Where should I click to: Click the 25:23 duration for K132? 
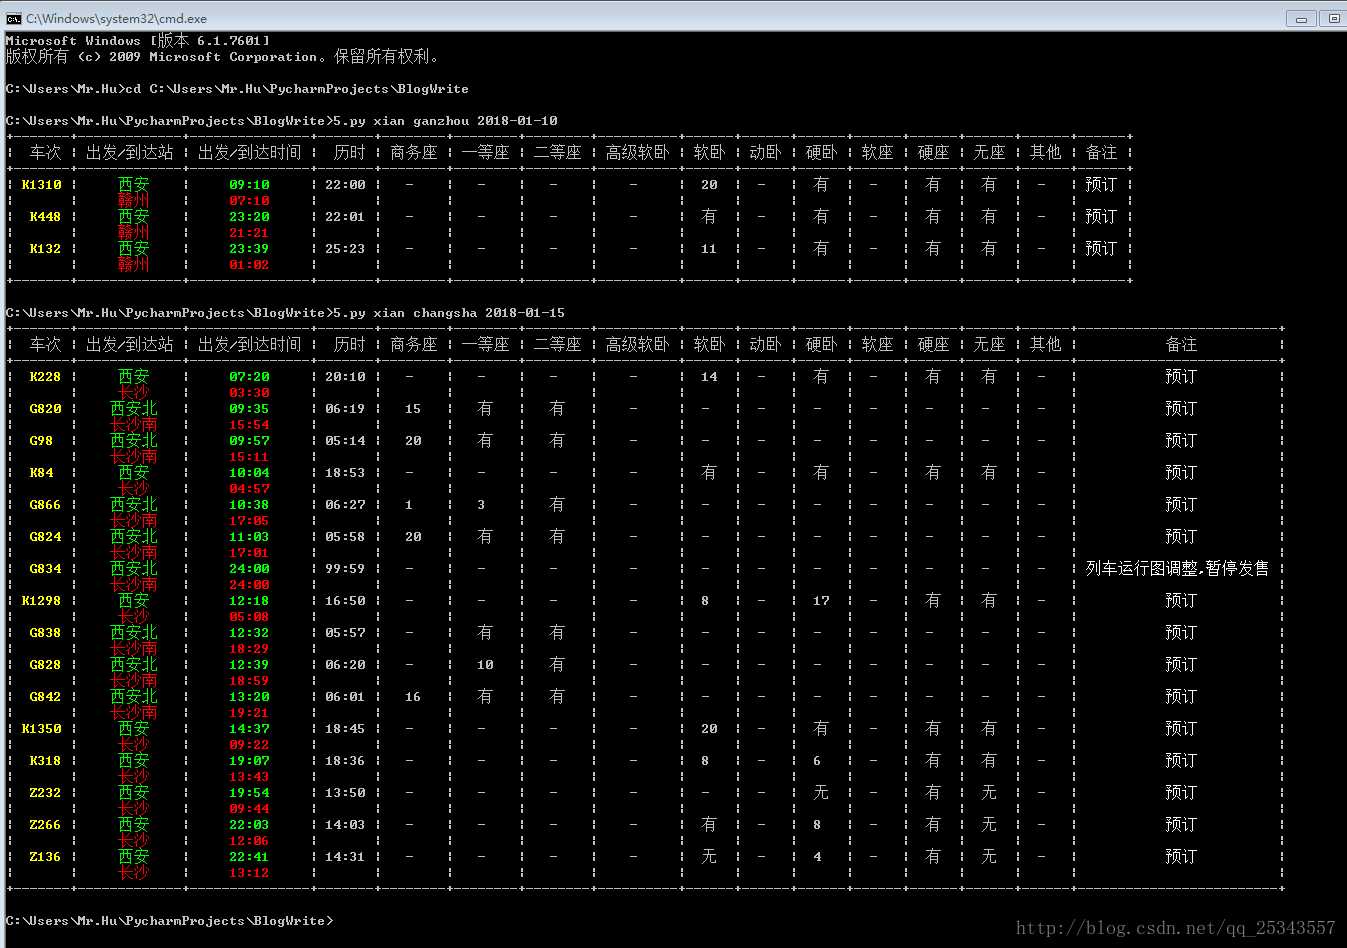345,249
